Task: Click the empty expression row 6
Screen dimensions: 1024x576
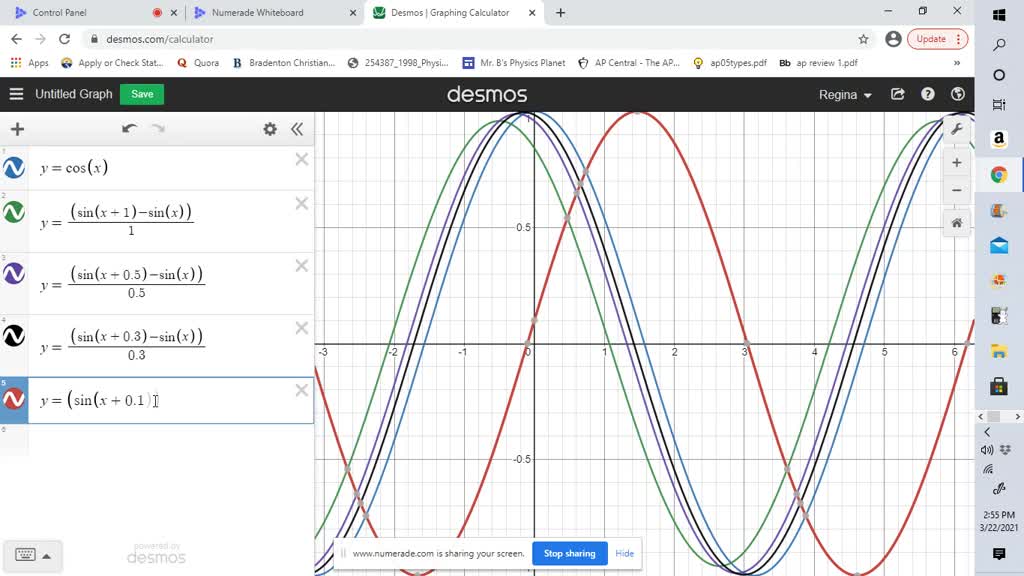Action: [157, 440]
